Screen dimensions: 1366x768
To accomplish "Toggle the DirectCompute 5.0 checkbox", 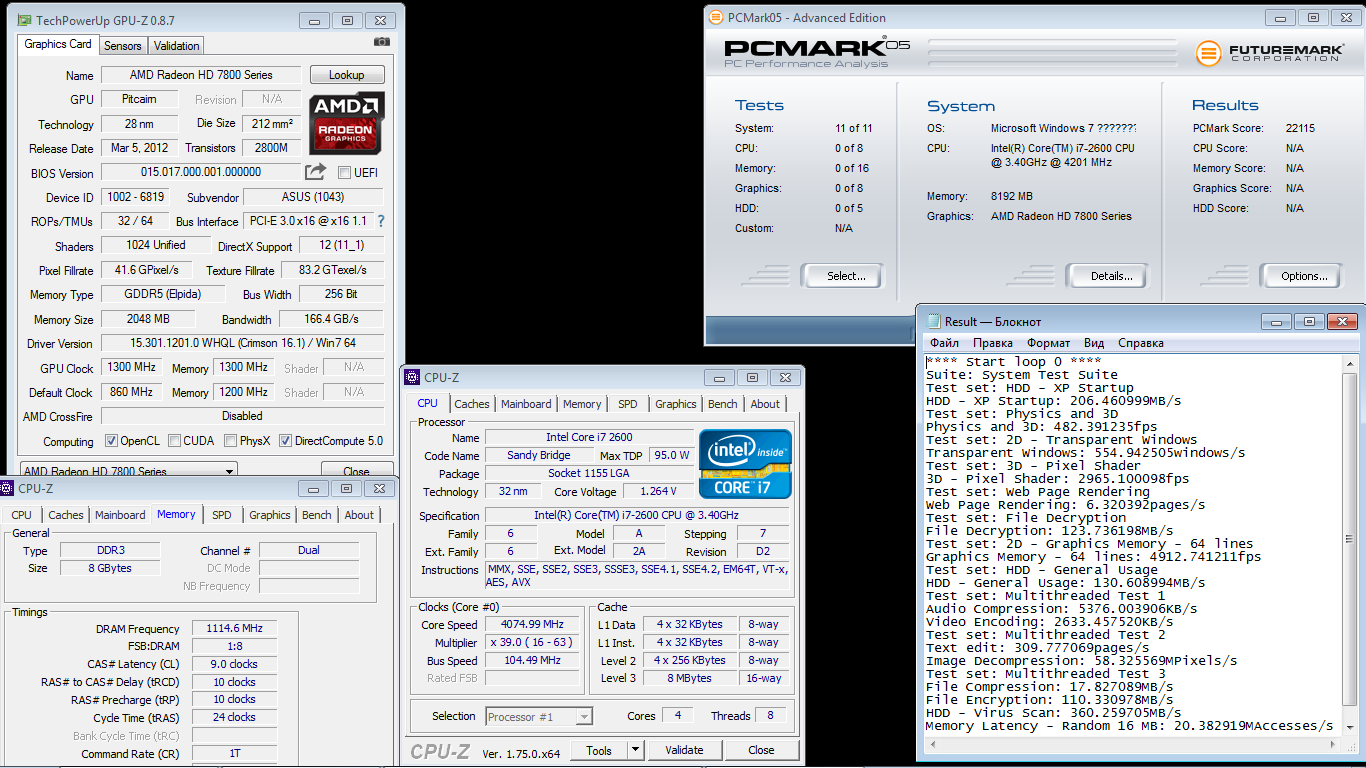I will (x=285, y=441).
